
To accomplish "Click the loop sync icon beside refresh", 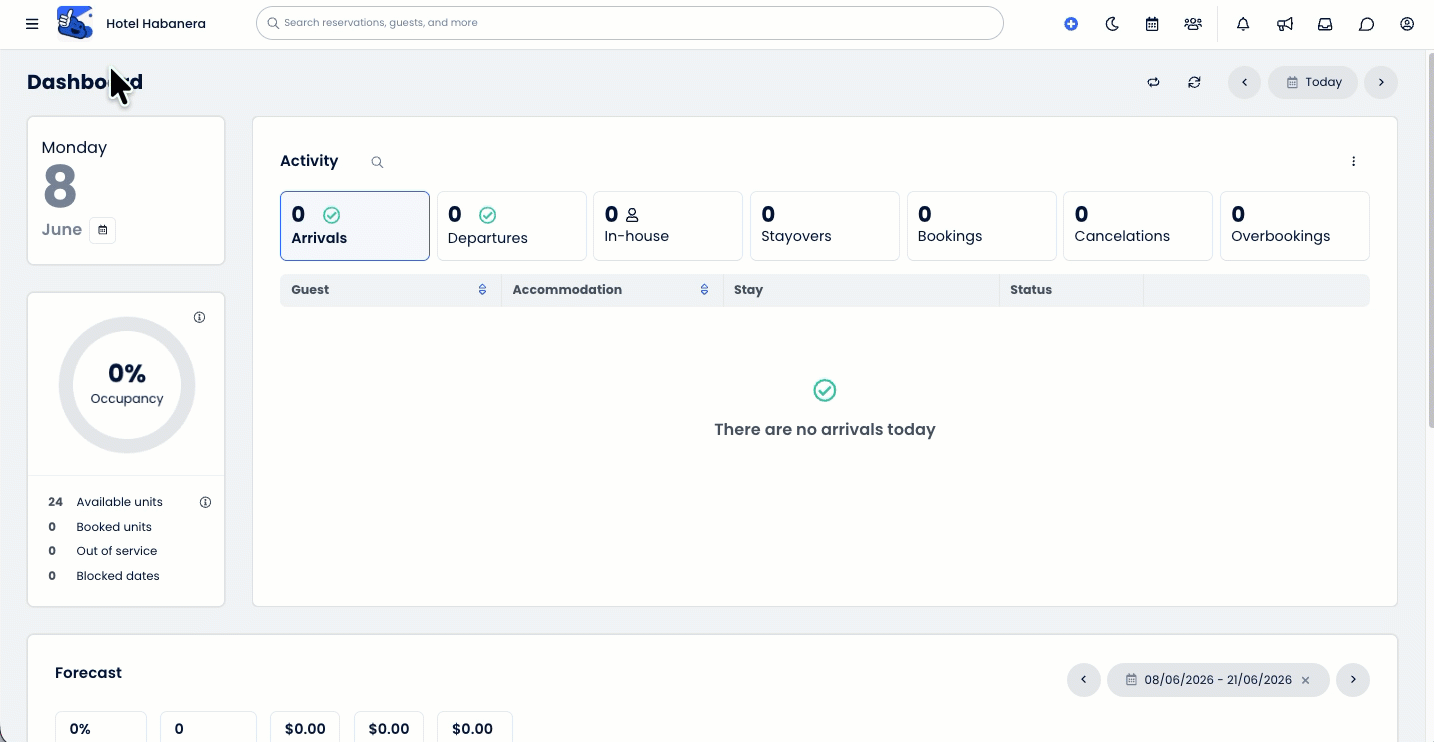I will [1153, 82].
